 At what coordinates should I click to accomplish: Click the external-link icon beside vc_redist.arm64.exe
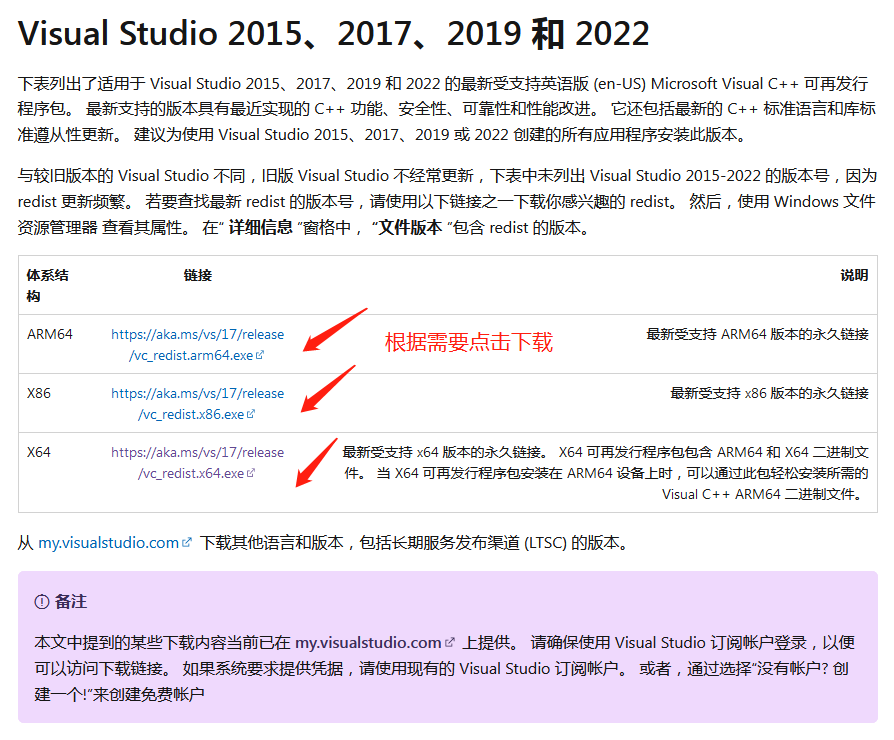click(260, 355)
